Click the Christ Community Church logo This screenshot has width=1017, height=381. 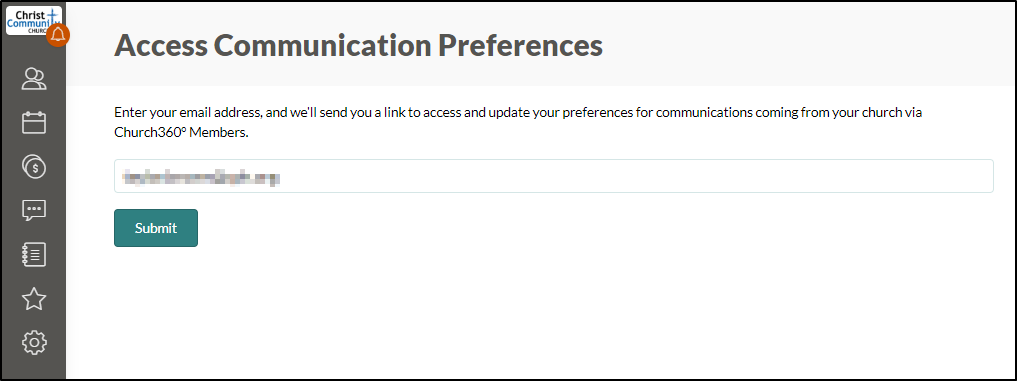pos(34,20)
